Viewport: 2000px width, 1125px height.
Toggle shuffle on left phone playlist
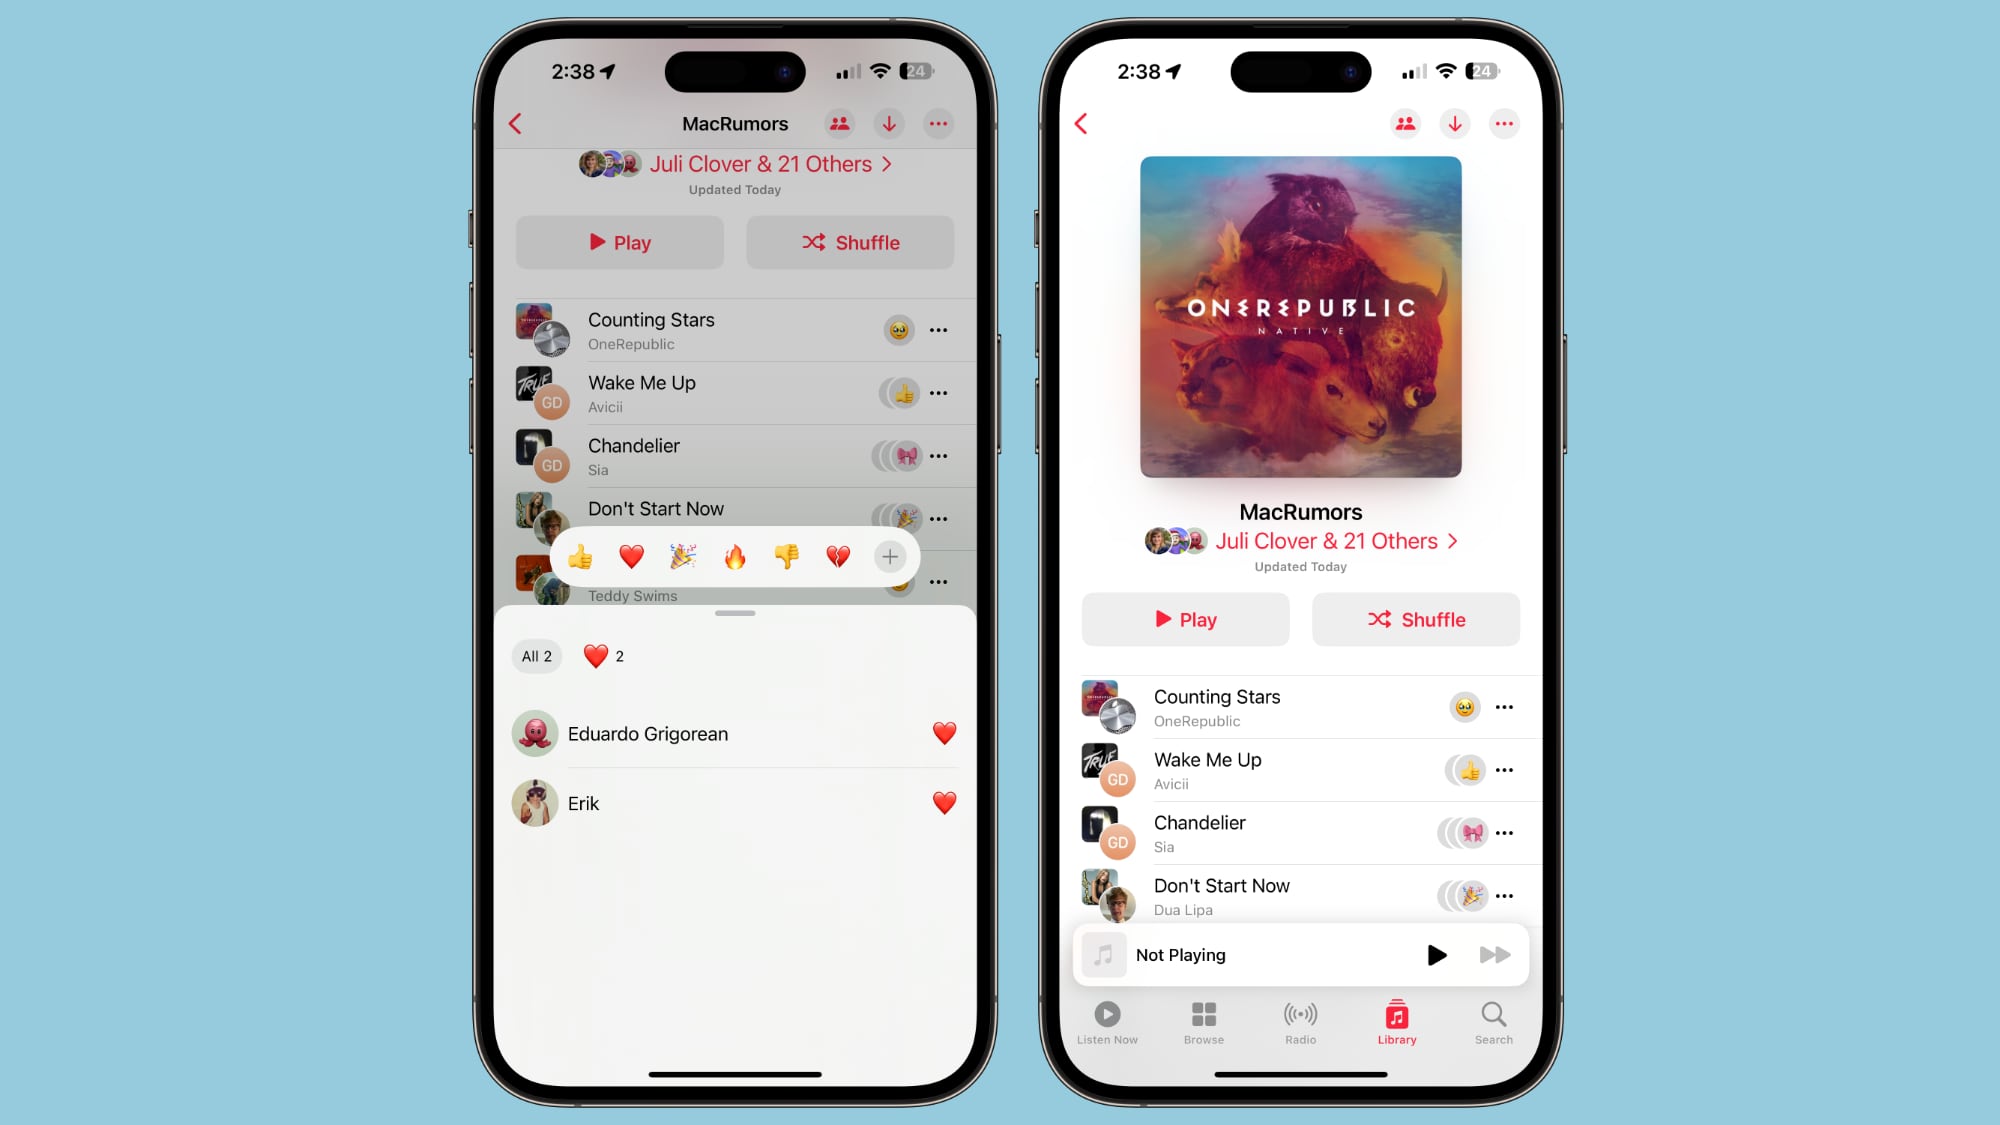(x=849, y=242)
